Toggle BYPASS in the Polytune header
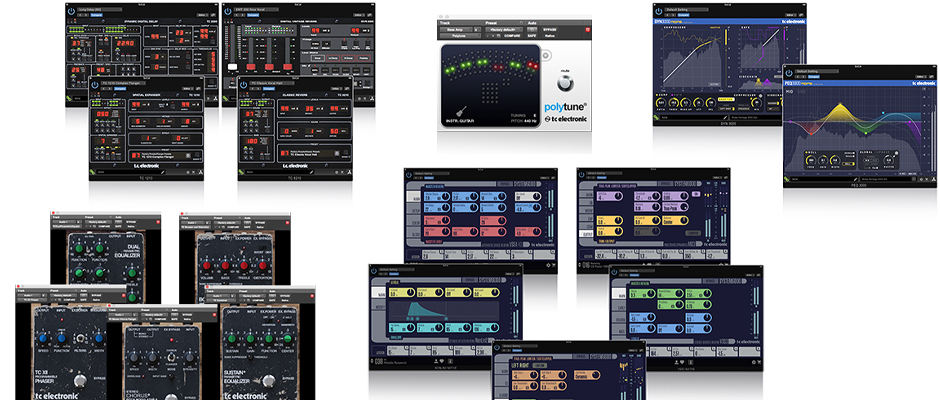940x400 pixels. point(549,29)
